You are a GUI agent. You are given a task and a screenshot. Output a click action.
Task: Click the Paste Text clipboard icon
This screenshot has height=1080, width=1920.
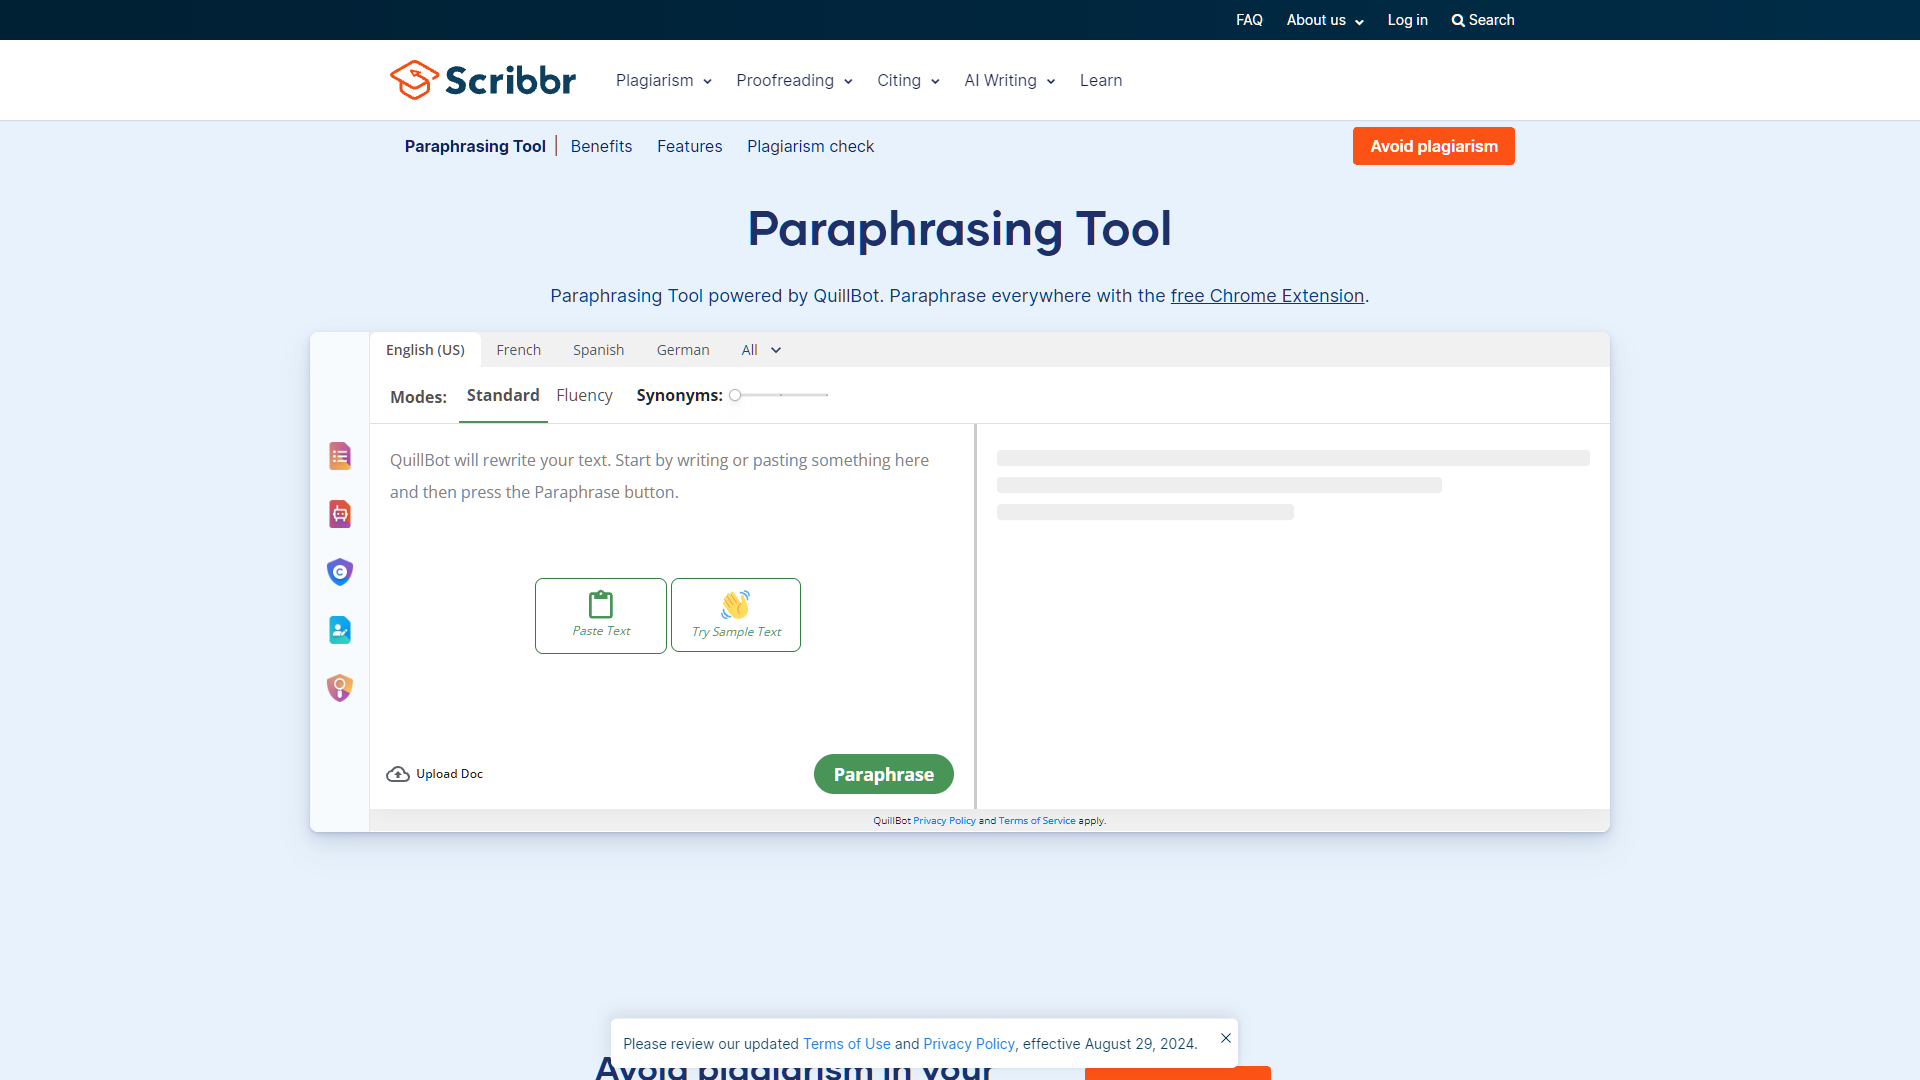coord(600,604)
